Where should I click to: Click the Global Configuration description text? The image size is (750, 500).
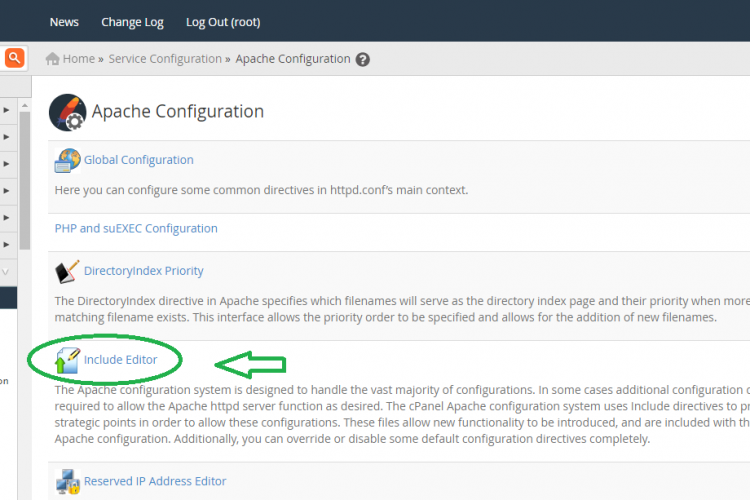[x=261, y=190]
